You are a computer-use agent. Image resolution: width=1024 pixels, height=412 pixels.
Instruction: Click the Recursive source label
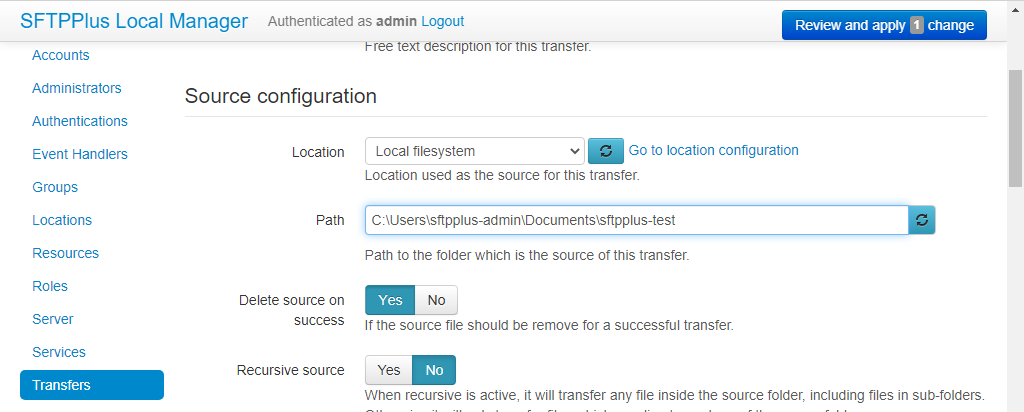pos(291,370)
